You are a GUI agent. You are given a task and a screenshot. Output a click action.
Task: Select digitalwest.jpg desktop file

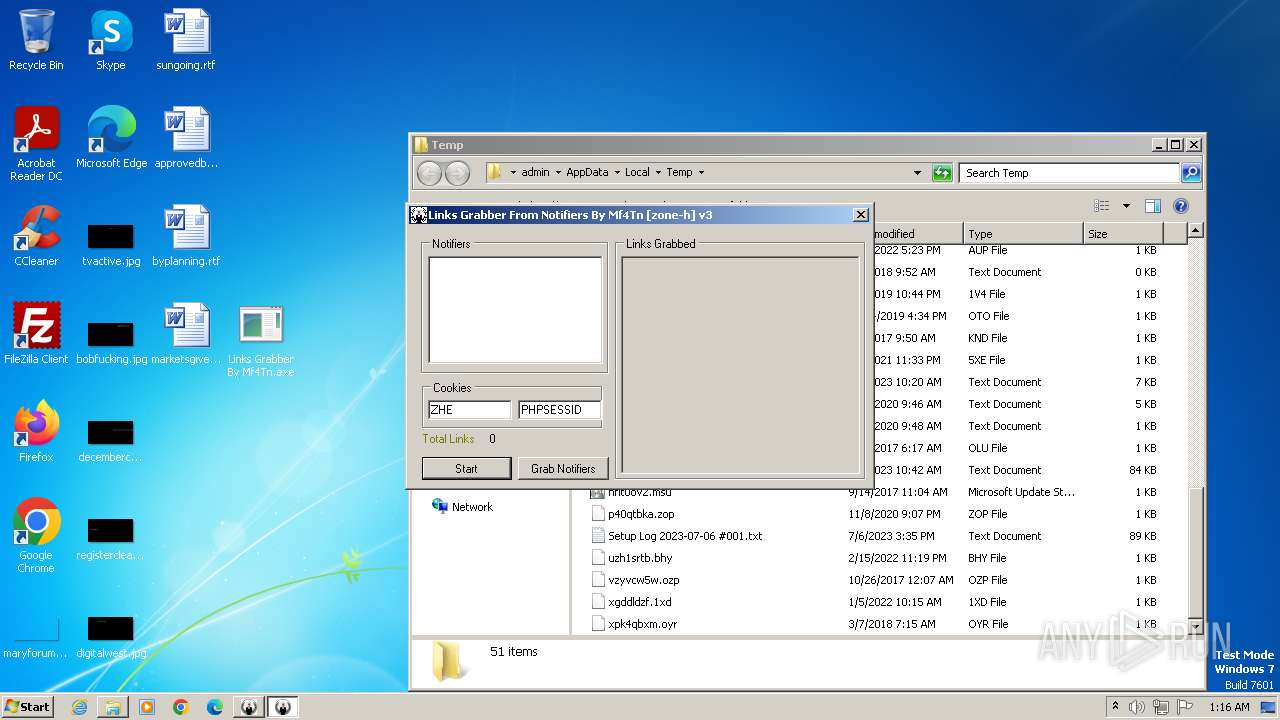click(111, 637)
